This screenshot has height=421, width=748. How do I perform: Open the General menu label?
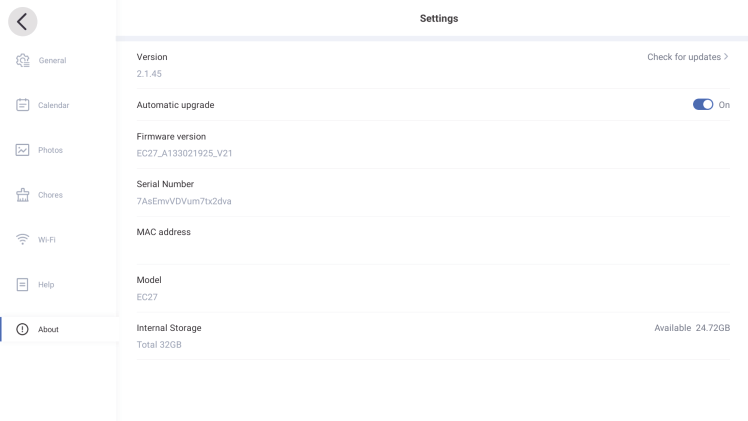(53, 60)
